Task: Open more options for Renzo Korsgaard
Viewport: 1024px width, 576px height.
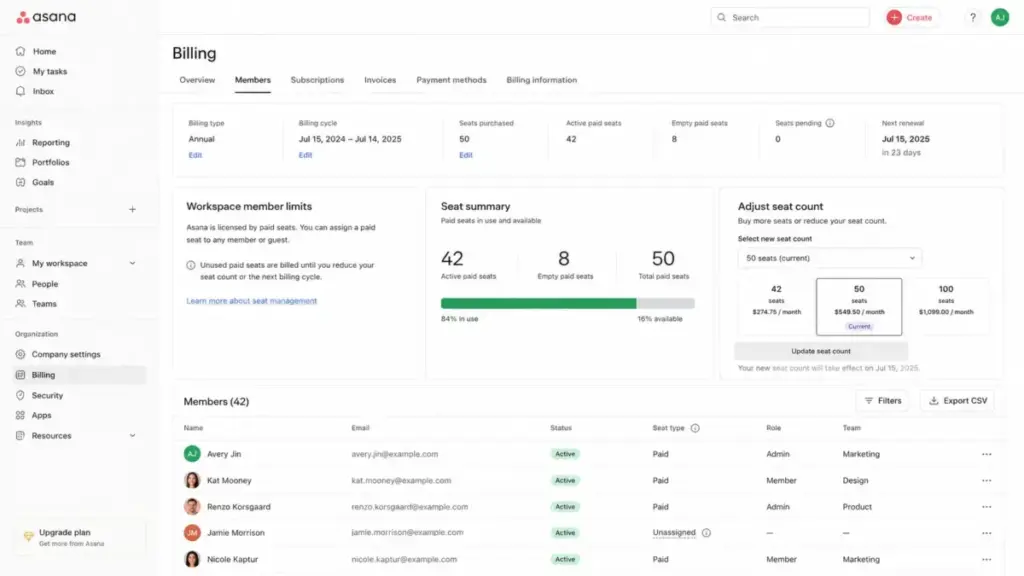Action: (986, 507)
